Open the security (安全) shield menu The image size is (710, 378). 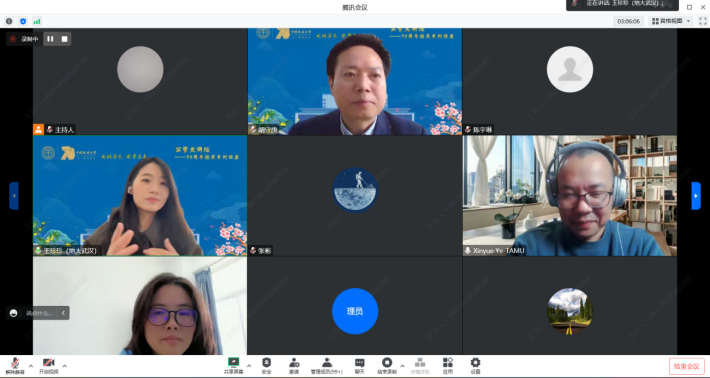267,365
